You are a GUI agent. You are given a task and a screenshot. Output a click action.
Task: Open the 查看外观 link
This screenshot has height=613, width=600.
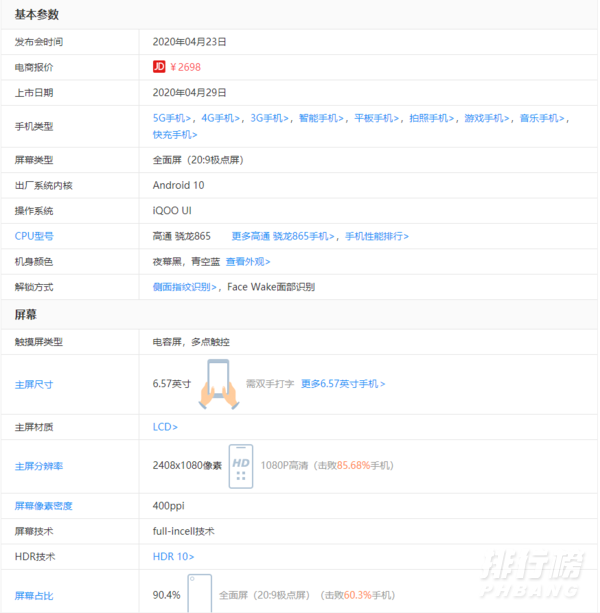click(x=248, y=262)
